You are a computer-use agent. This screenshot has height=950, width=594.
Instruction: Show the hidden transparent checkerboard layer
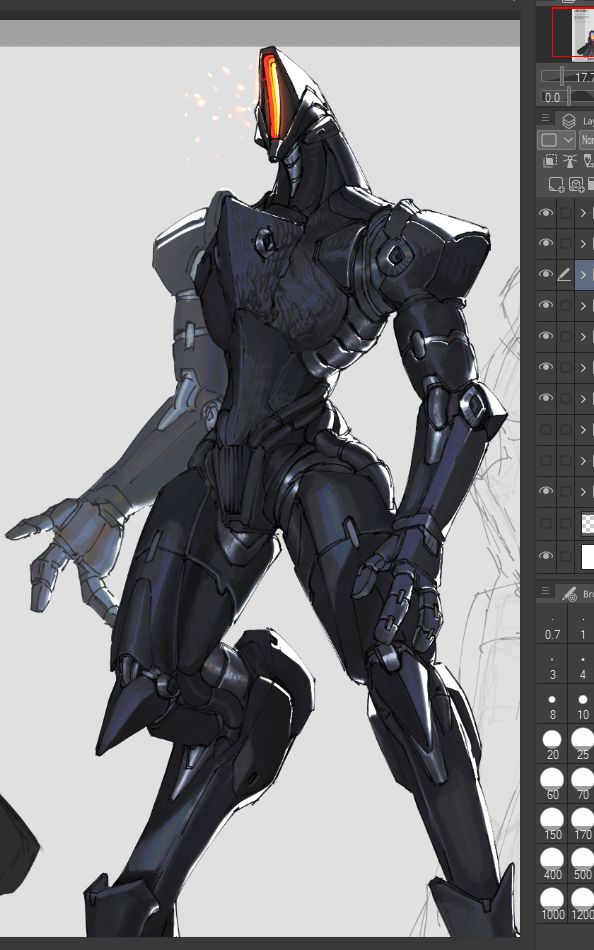pos(546,523)
